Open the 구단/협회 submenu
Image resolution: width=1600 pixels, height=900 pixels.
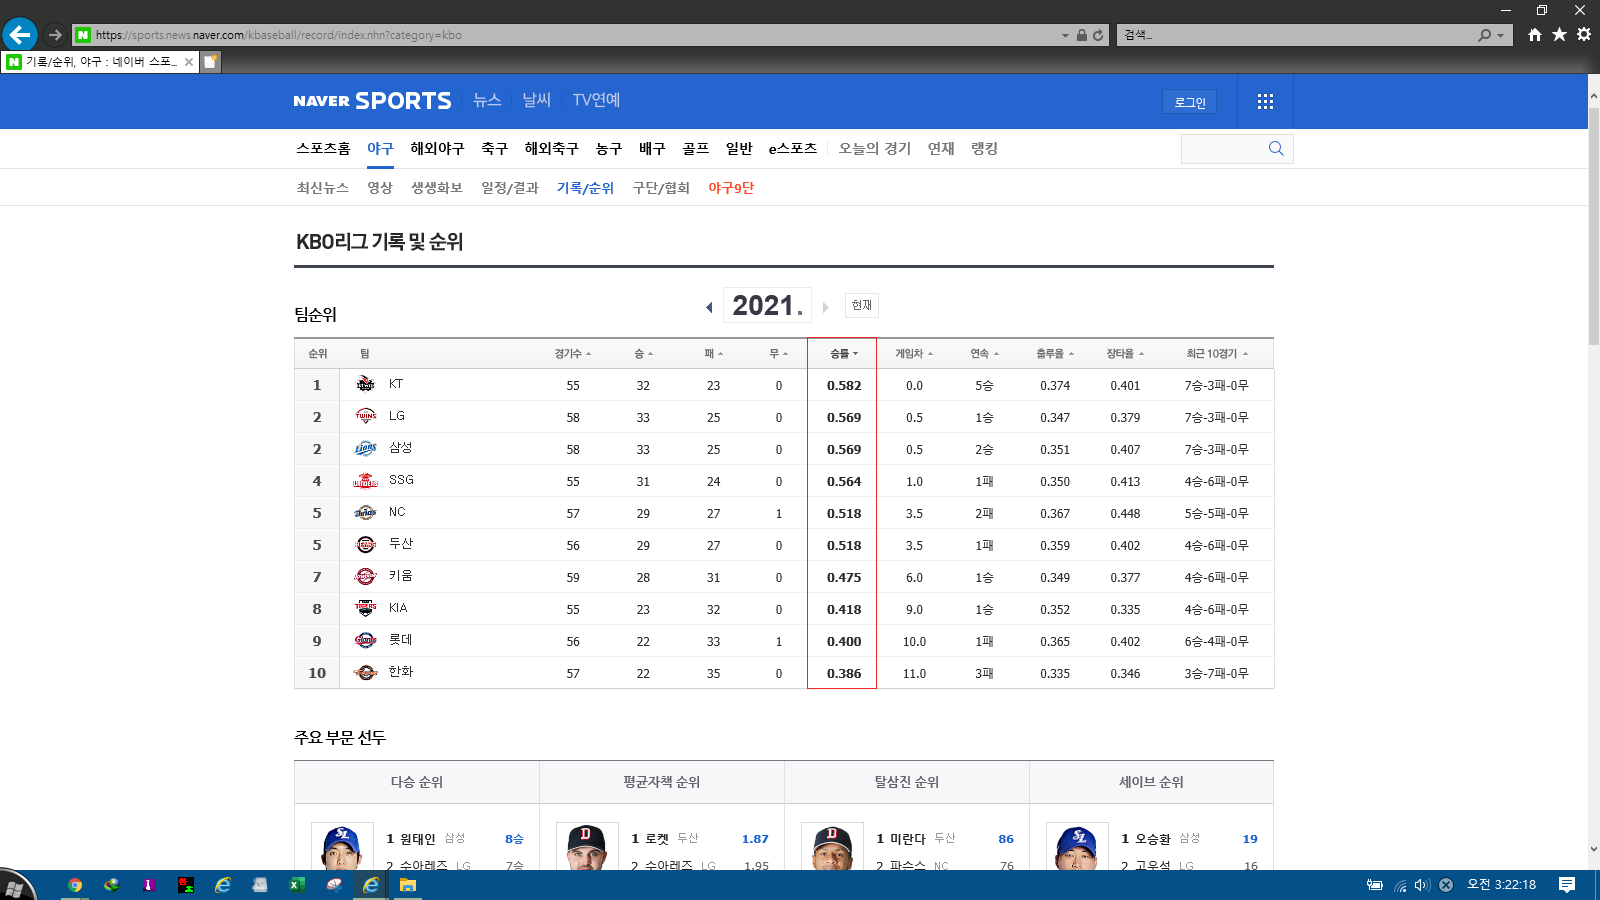(661, 188)
